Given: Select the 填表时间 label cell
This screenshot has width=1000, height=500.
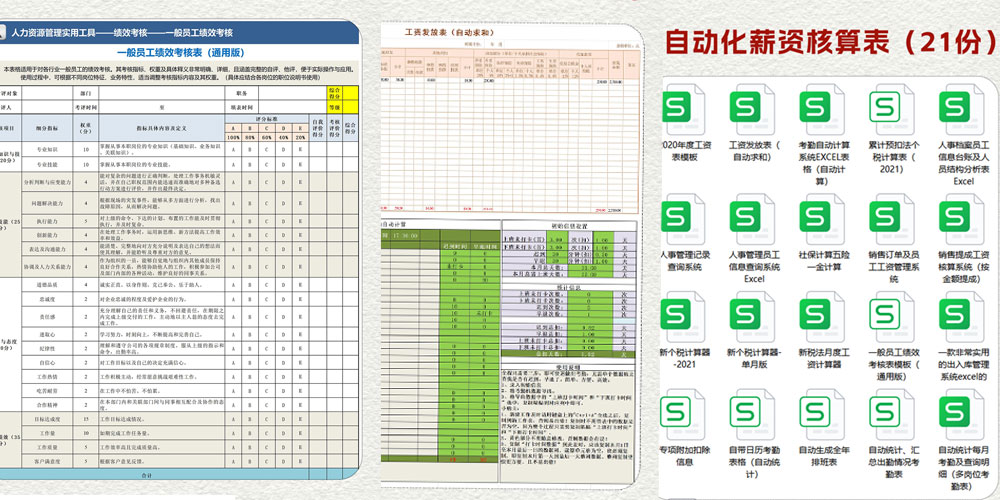Looking at the screenshot, I should pyautogui.click(x=242, y=107).
